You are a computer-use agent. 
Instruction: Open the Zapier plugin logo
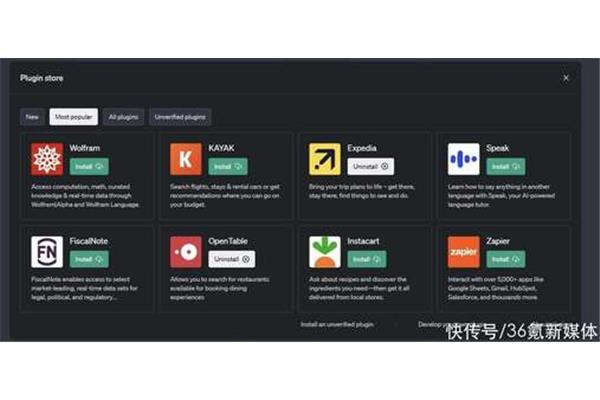464,252
